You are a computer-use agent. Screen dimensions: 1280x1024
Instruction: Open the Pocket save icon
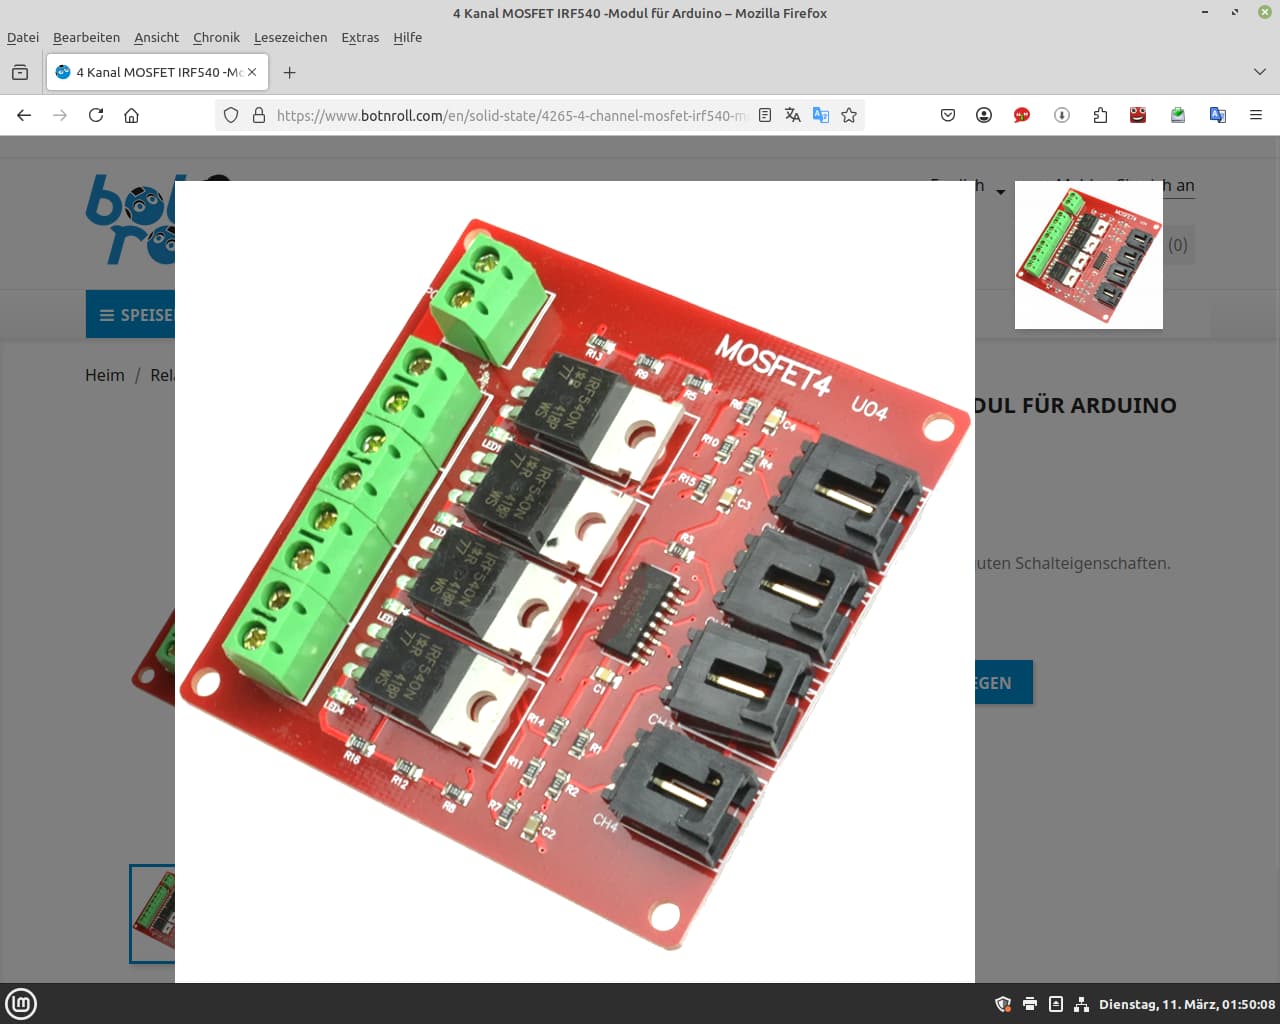click(x=948, y=115)
